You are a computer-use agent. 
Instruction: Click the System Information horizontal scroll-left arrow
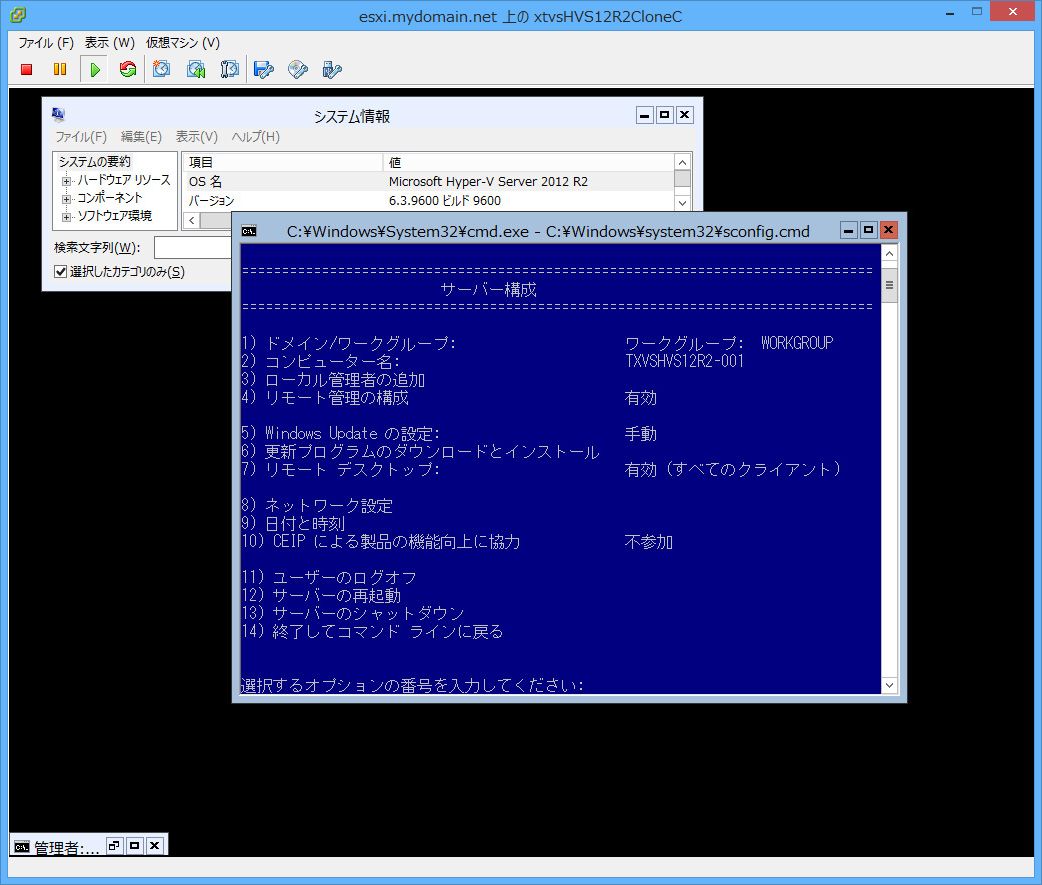(x=191, y=221)
